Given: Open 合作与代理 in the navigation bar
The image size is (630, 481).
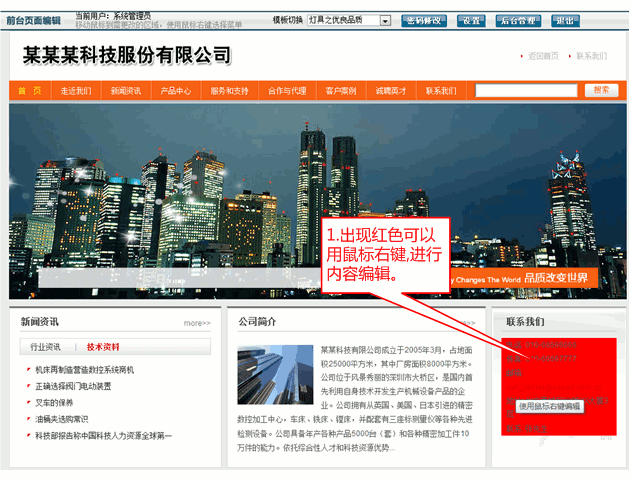Looking at the screenshot, I should pyautogui.click(x=287, y=90).
